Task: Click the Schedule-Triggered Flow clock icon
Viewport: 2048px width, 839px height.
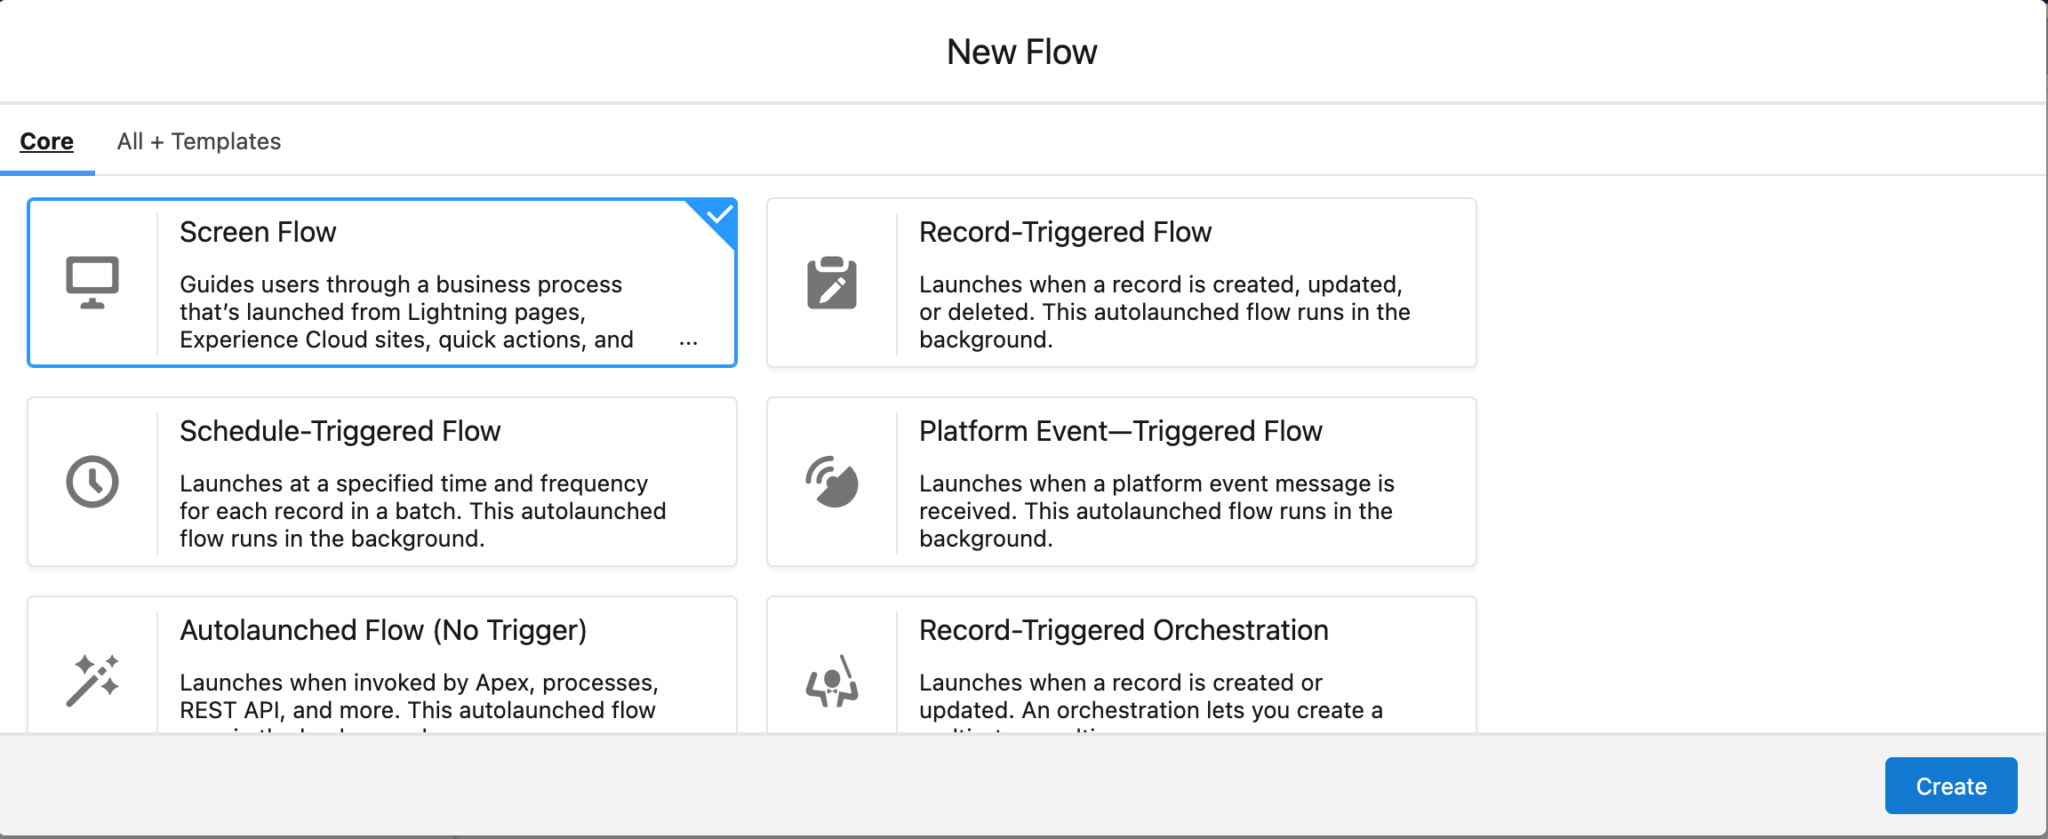Action: [92, 482]
